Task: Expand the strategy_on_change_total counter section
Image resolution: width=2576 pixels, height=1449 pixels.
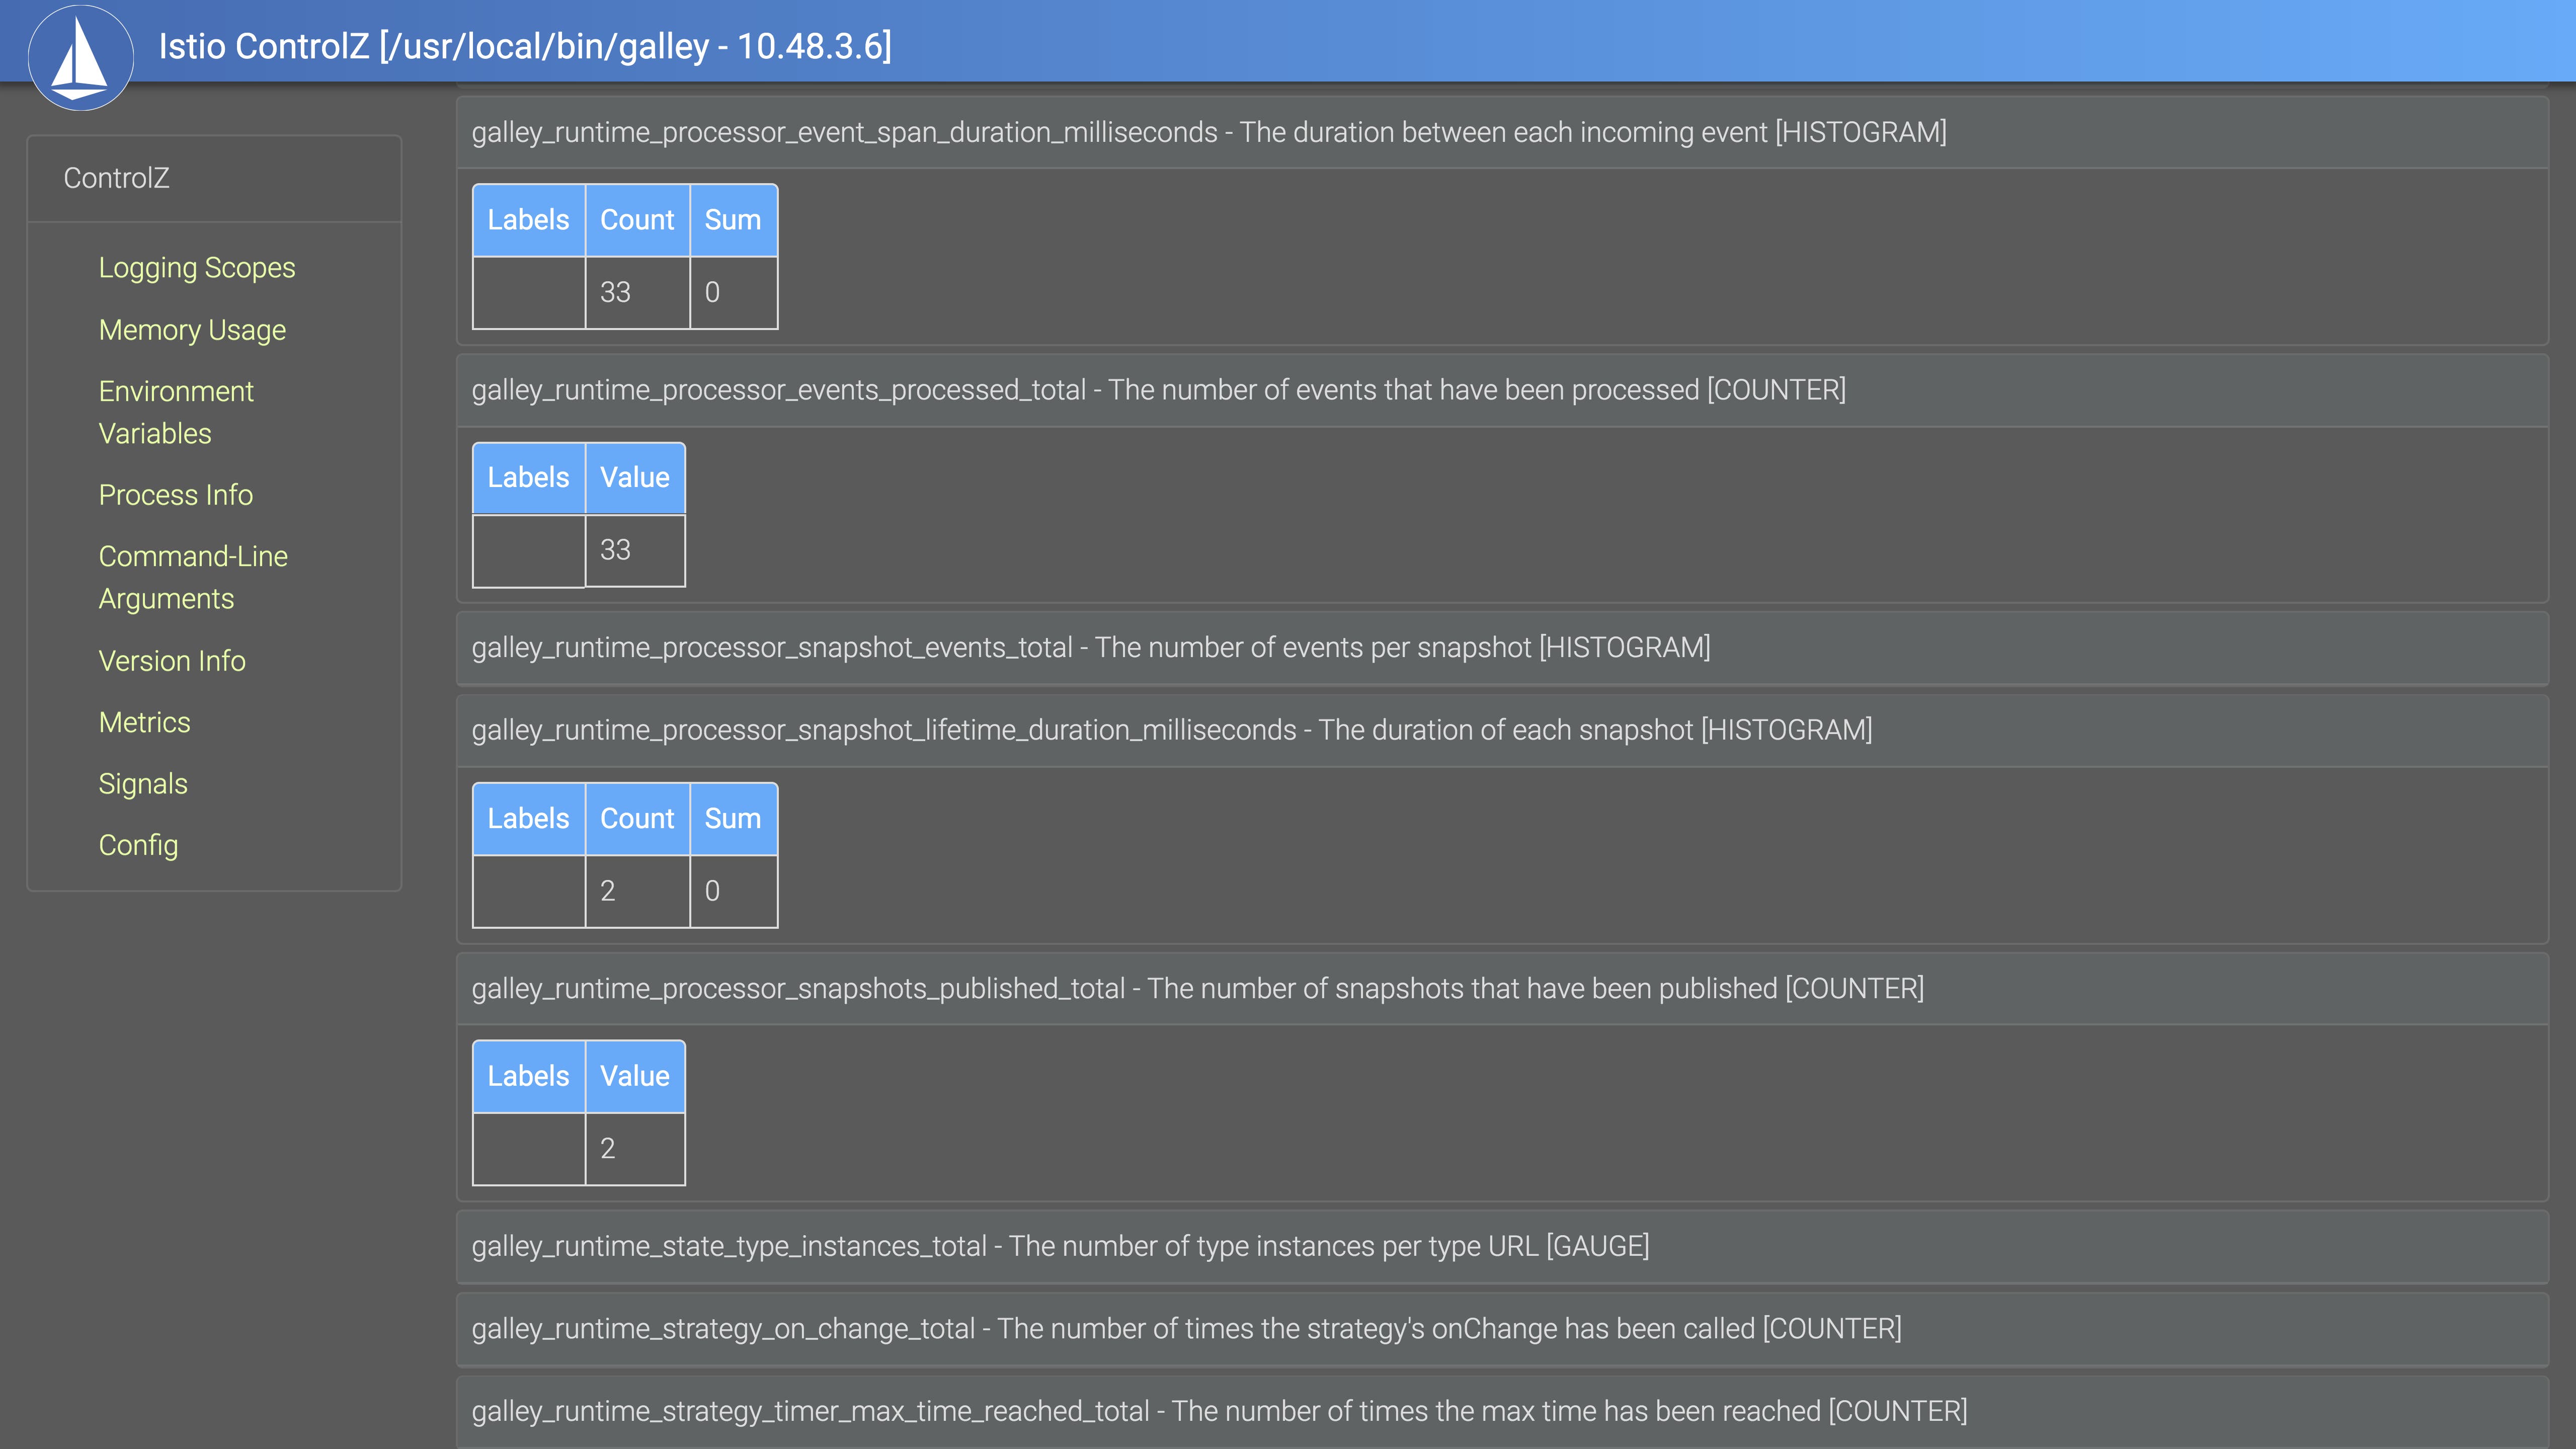Action: tap(1186, 1329)
